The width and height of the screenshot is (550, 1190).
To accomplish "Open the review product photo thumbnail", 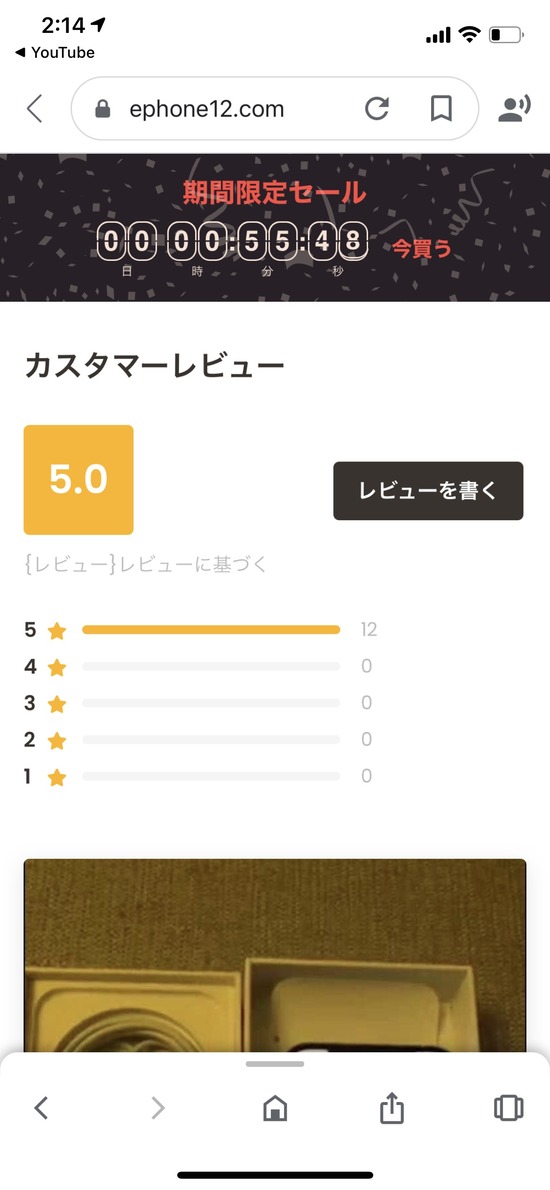I will click(275, 955).
